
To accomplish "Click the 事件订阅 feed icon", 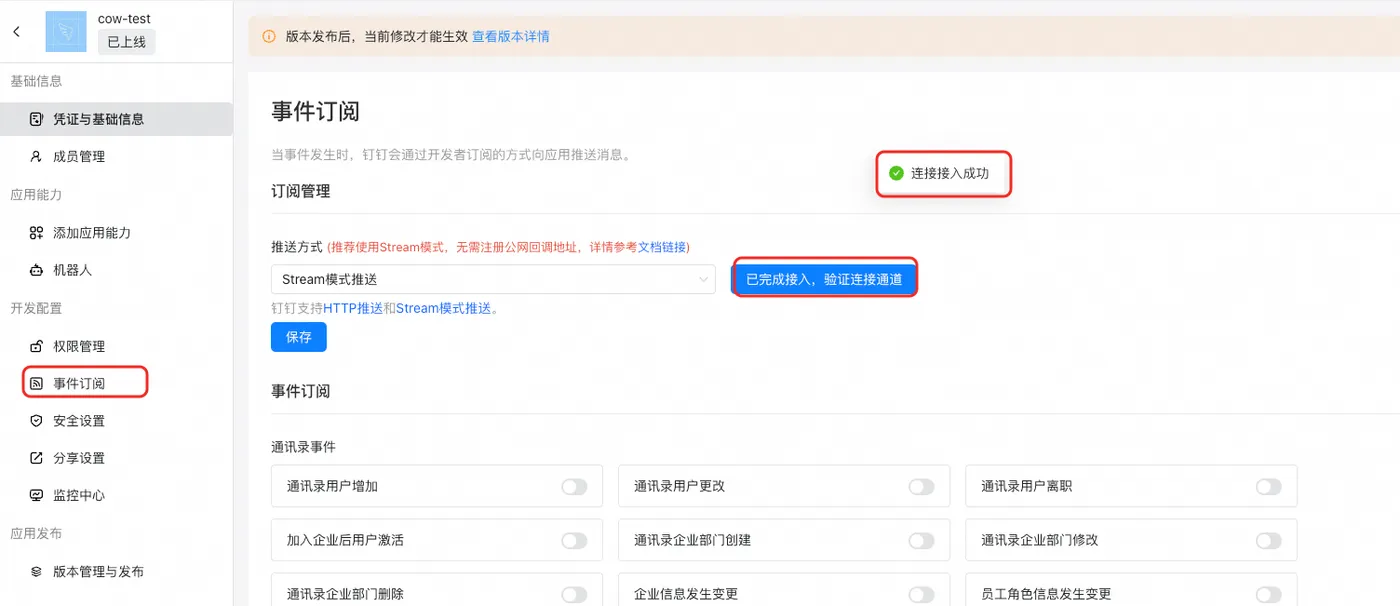I will [x=36, y=383].
